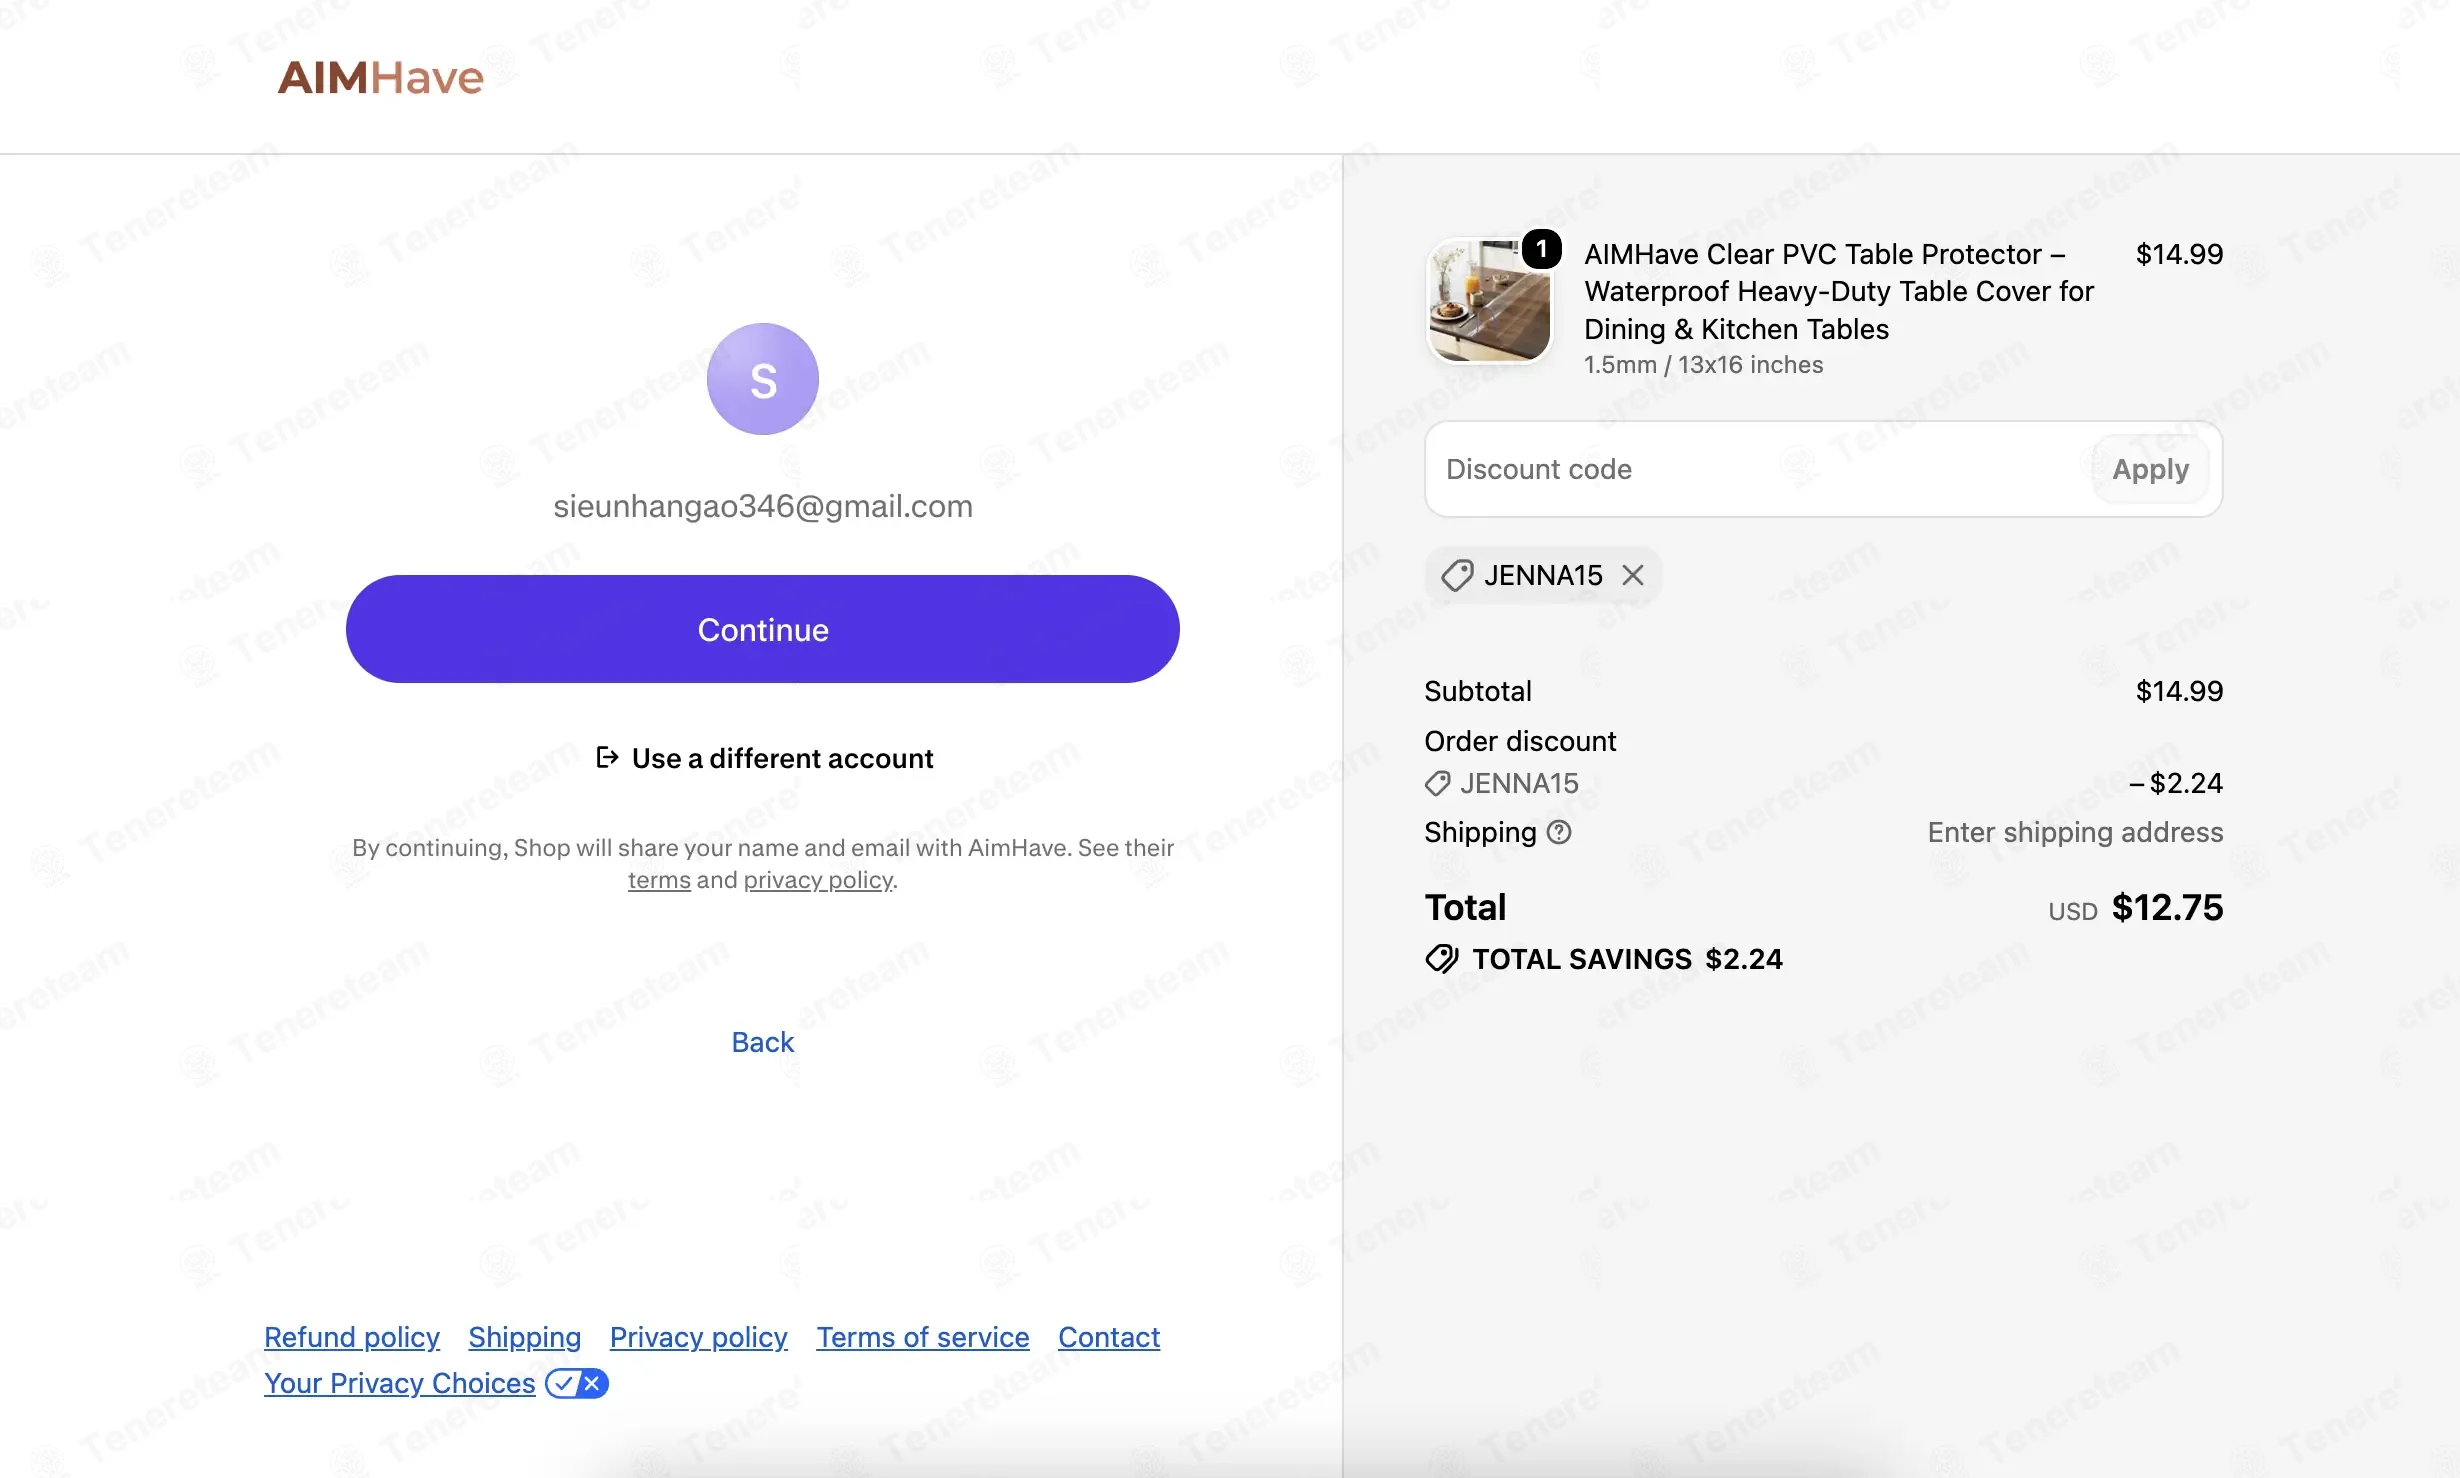This screenshot has width=2460, height=1478.
Task: Click the discount amount −$2.24
Action: (2175, 783)
